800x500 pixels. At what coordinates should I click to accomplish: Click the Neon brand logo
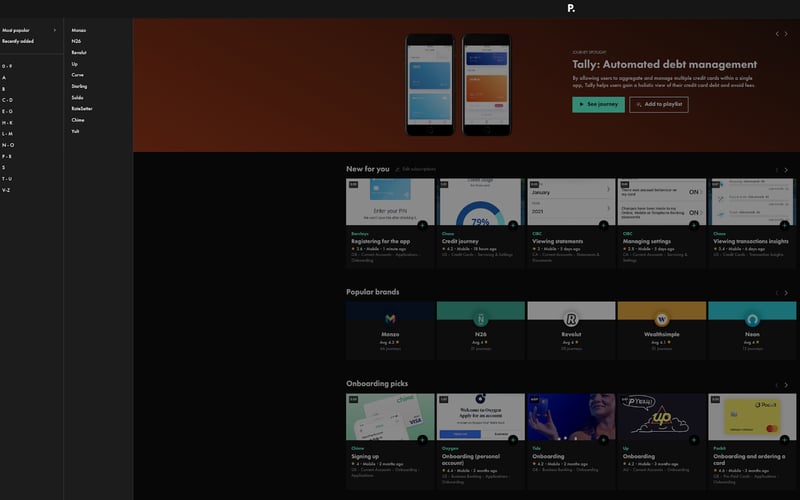(x=752, y=319)
